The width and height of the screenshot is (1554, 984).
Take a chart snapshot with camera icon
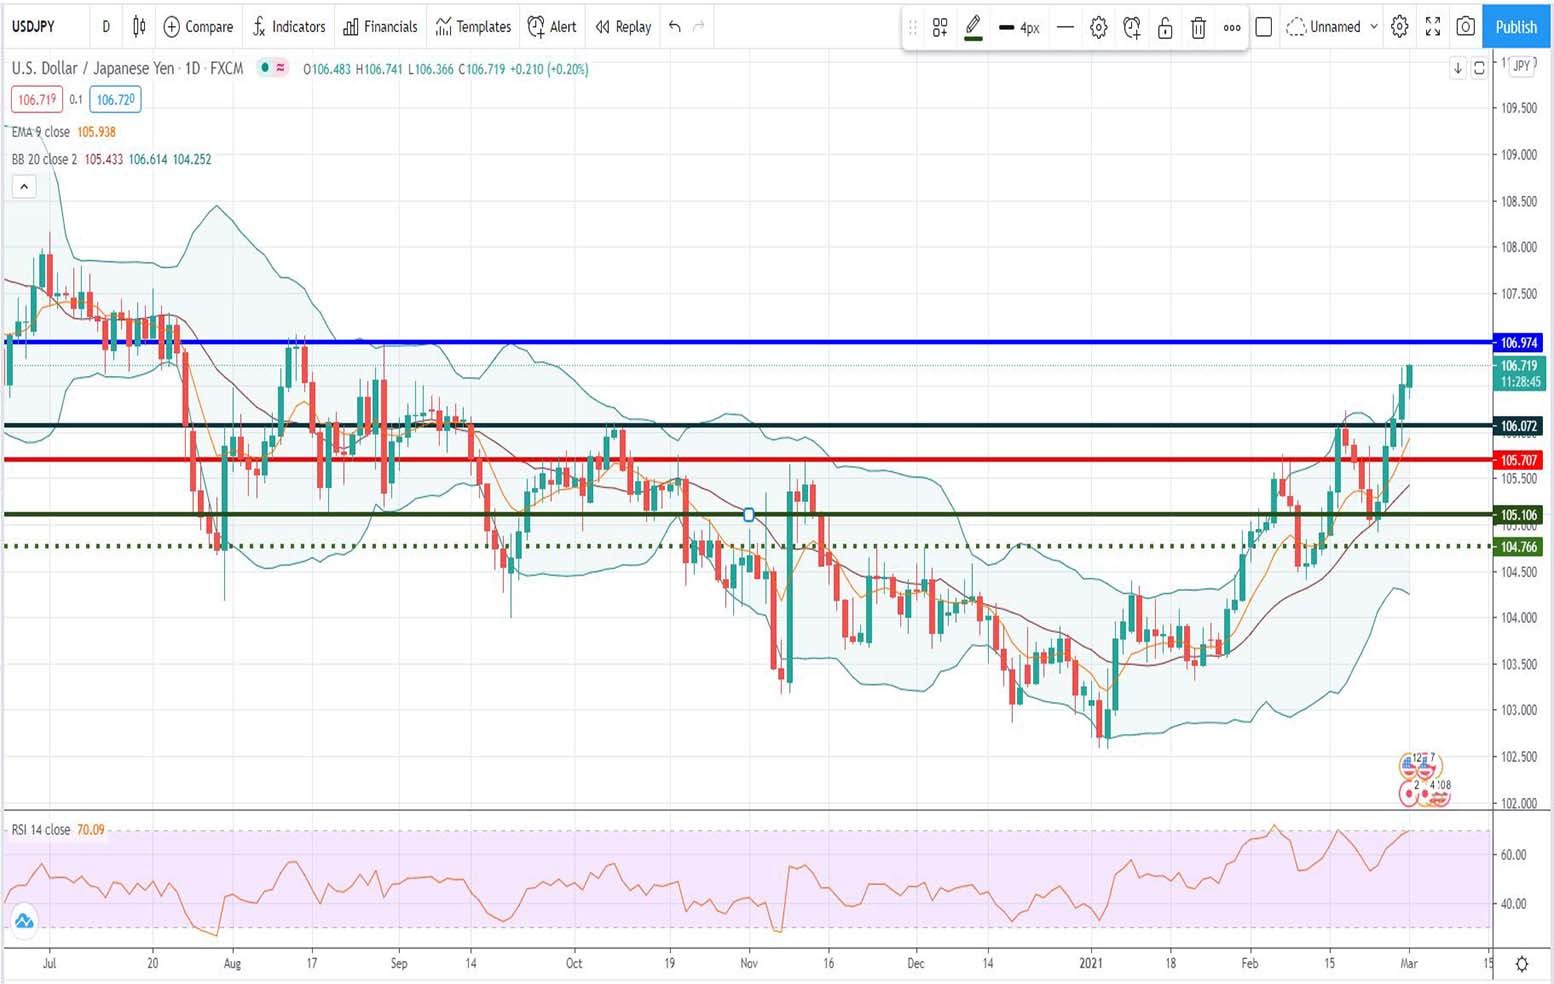pyautogui.click(x=1465, y=27)
